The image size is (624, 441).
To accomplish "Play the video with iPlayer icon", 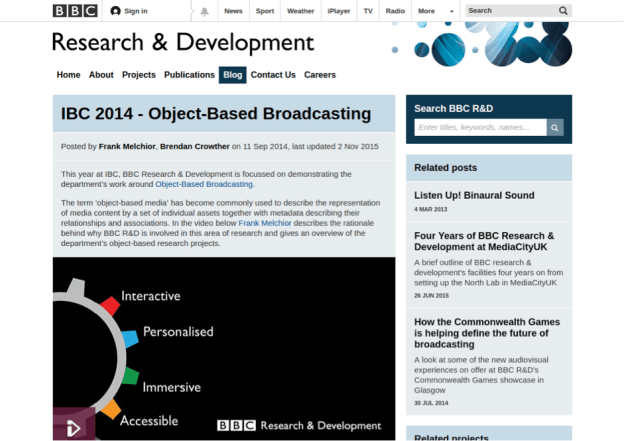I will click(74, 424).
